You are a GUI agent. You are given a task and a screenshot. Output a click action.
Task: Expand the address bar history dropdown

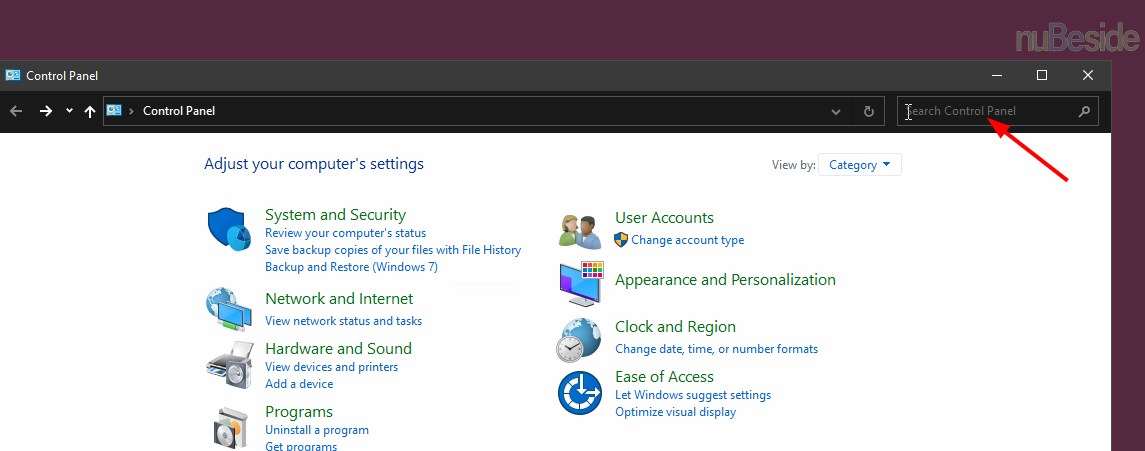coord(836,111)
